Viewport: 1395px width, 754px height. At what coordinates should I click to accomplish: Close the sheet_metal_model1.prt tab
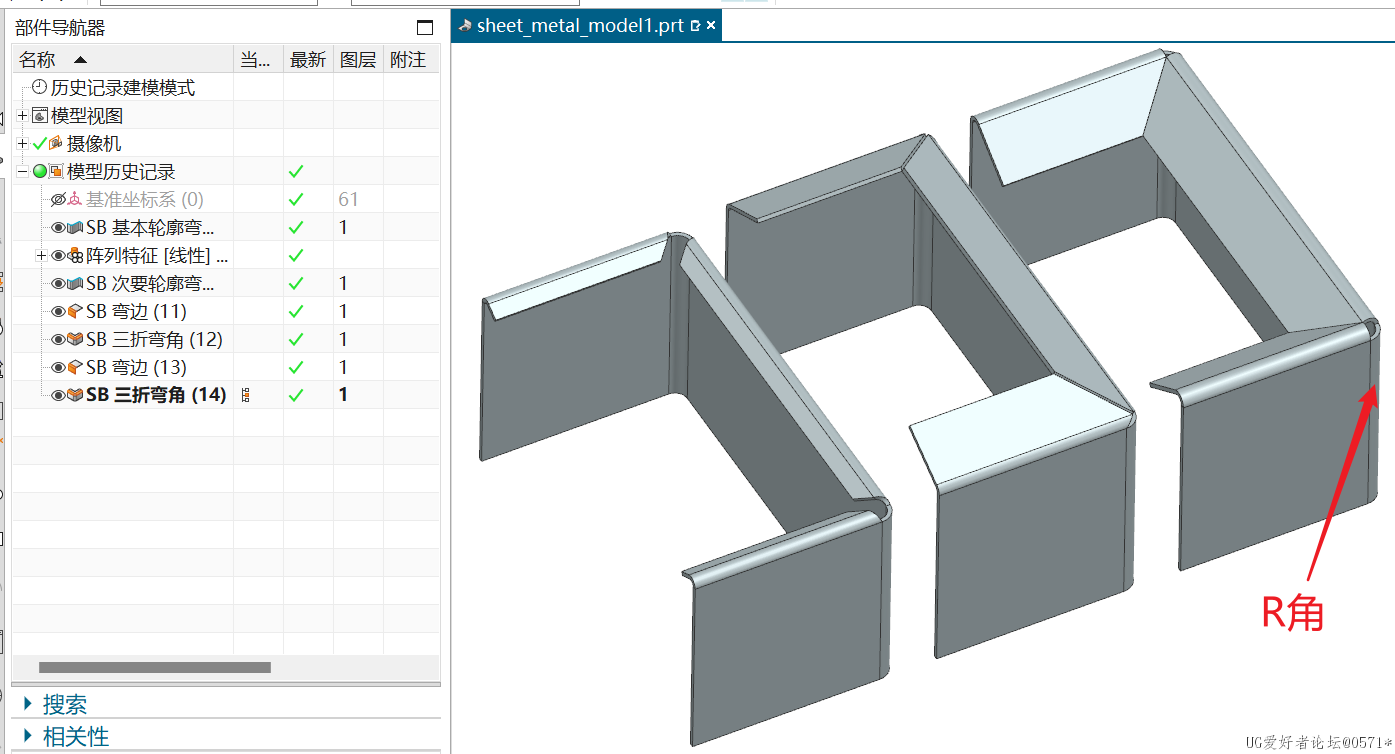point(711,26)
